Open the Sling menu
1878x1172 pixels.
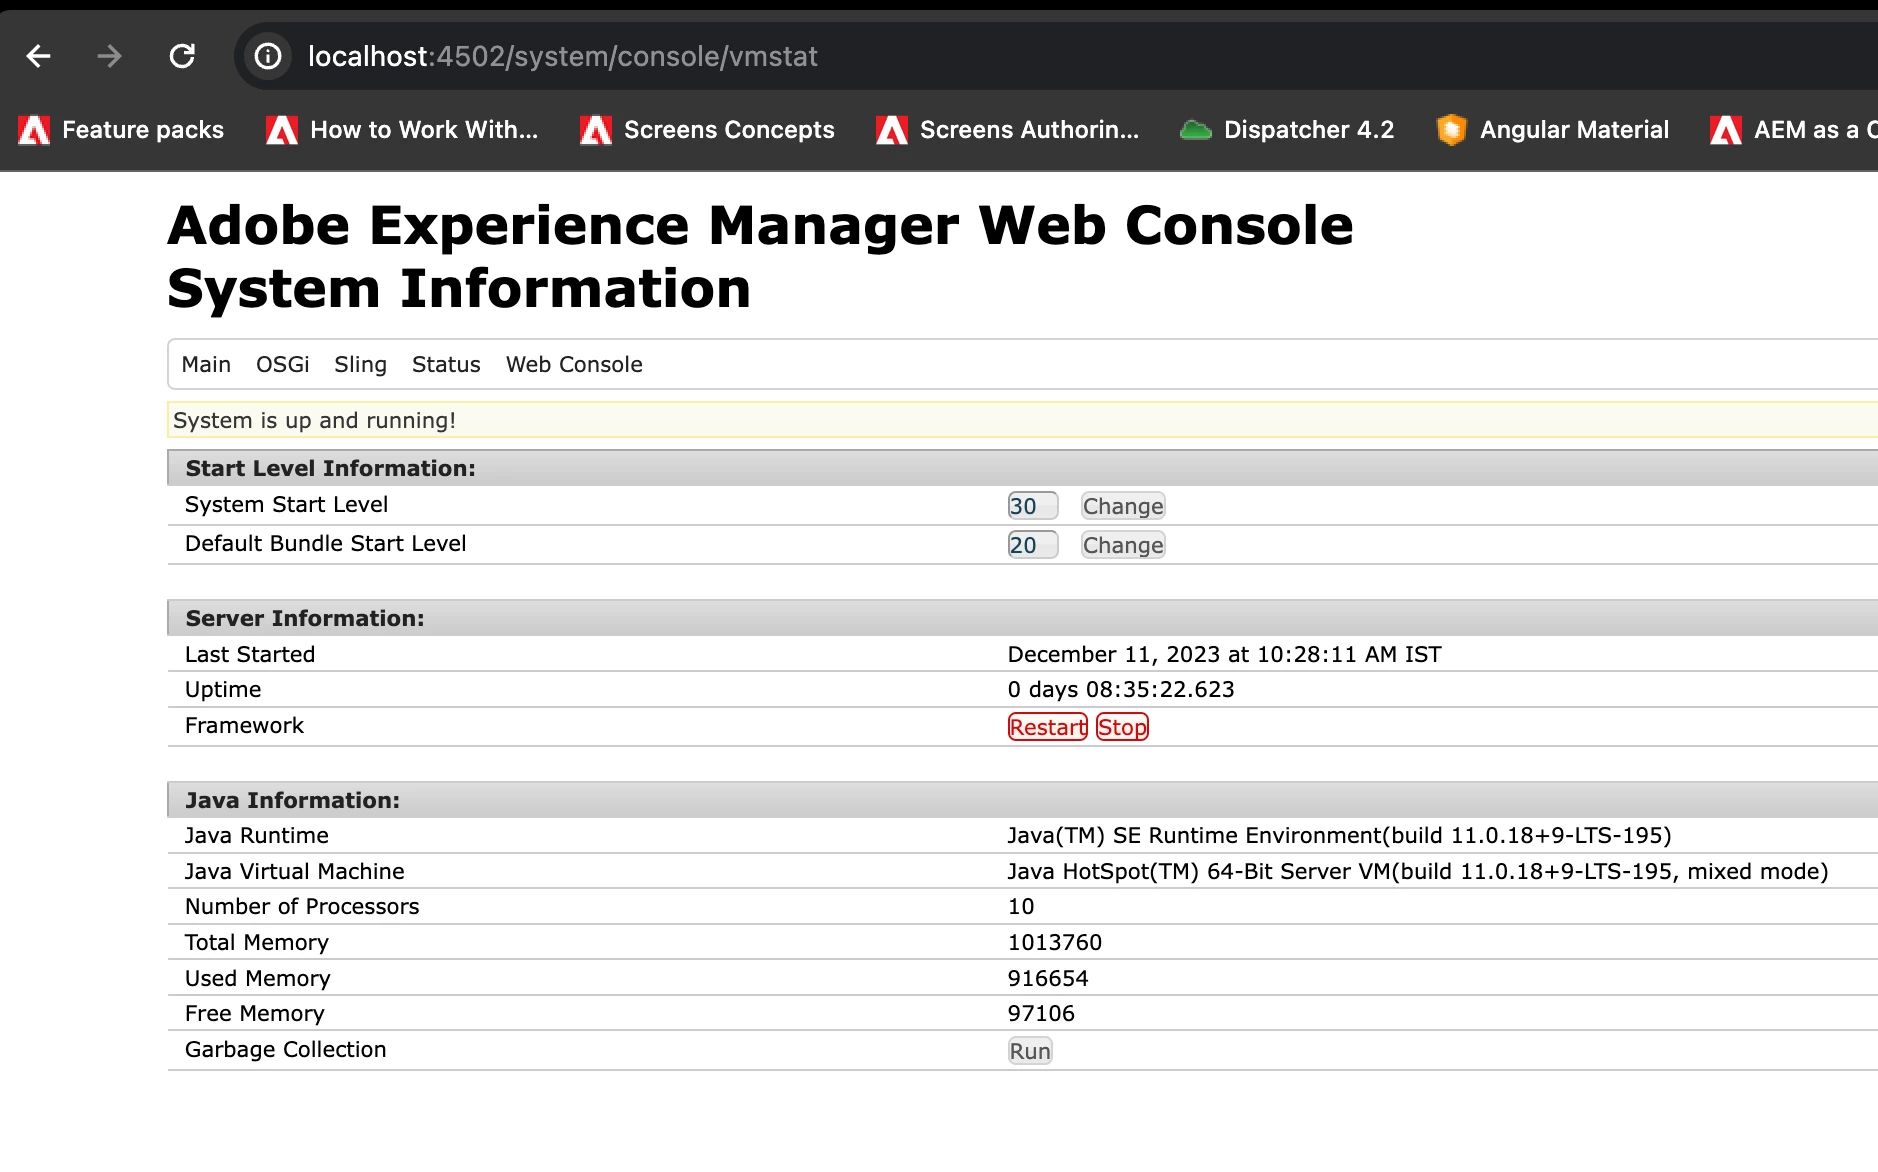pyautogui.click(x=360, y=365)
